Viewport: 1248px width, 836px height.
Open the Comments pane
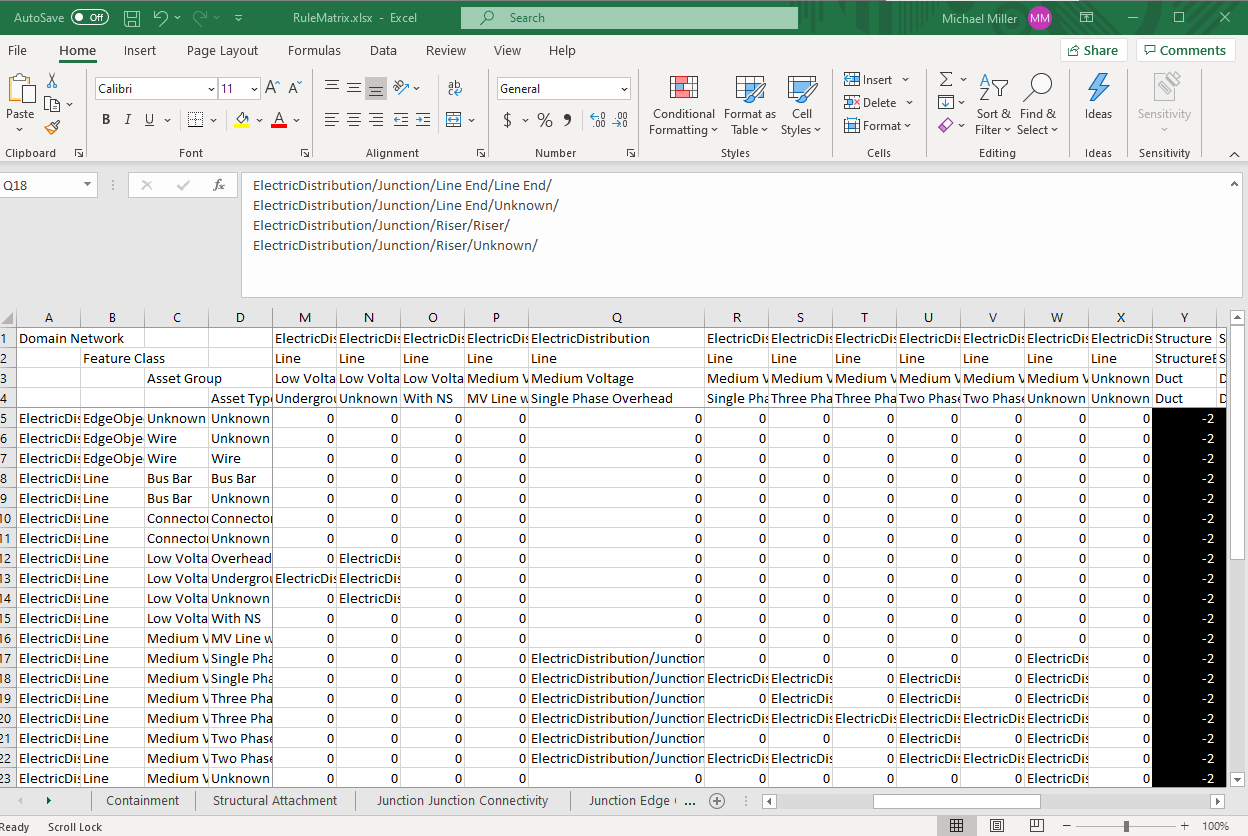[1185, 50]
